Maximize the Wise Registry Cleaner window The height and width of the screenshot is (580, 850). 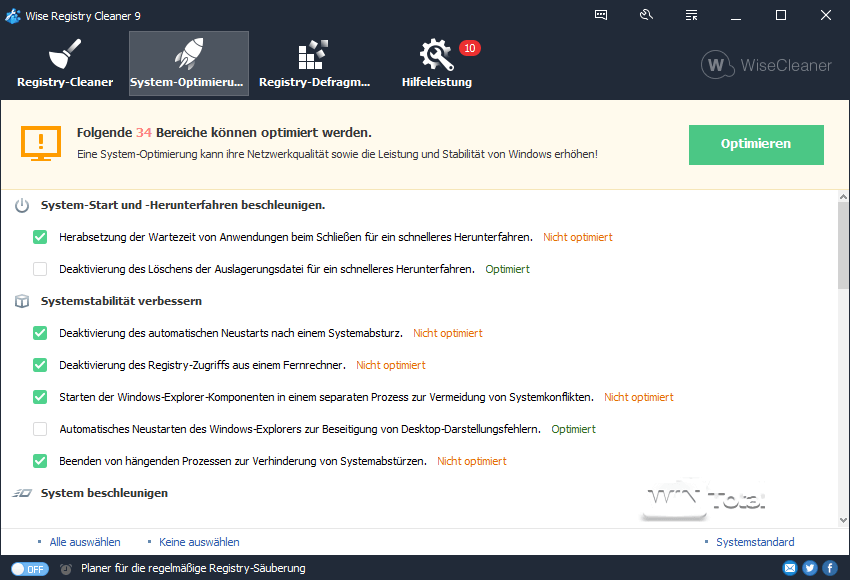(781, 15)
